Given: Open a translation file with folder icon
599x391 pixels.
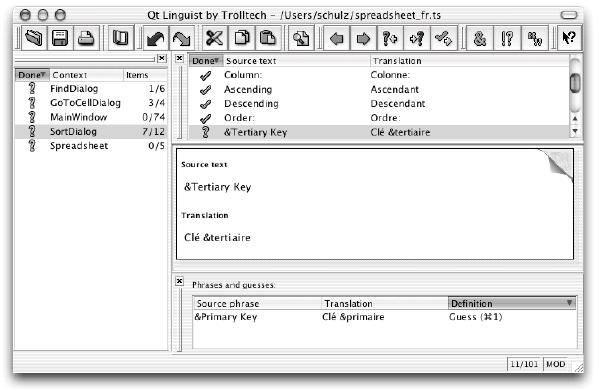Looking at the screenshot, I should [34, 38].
